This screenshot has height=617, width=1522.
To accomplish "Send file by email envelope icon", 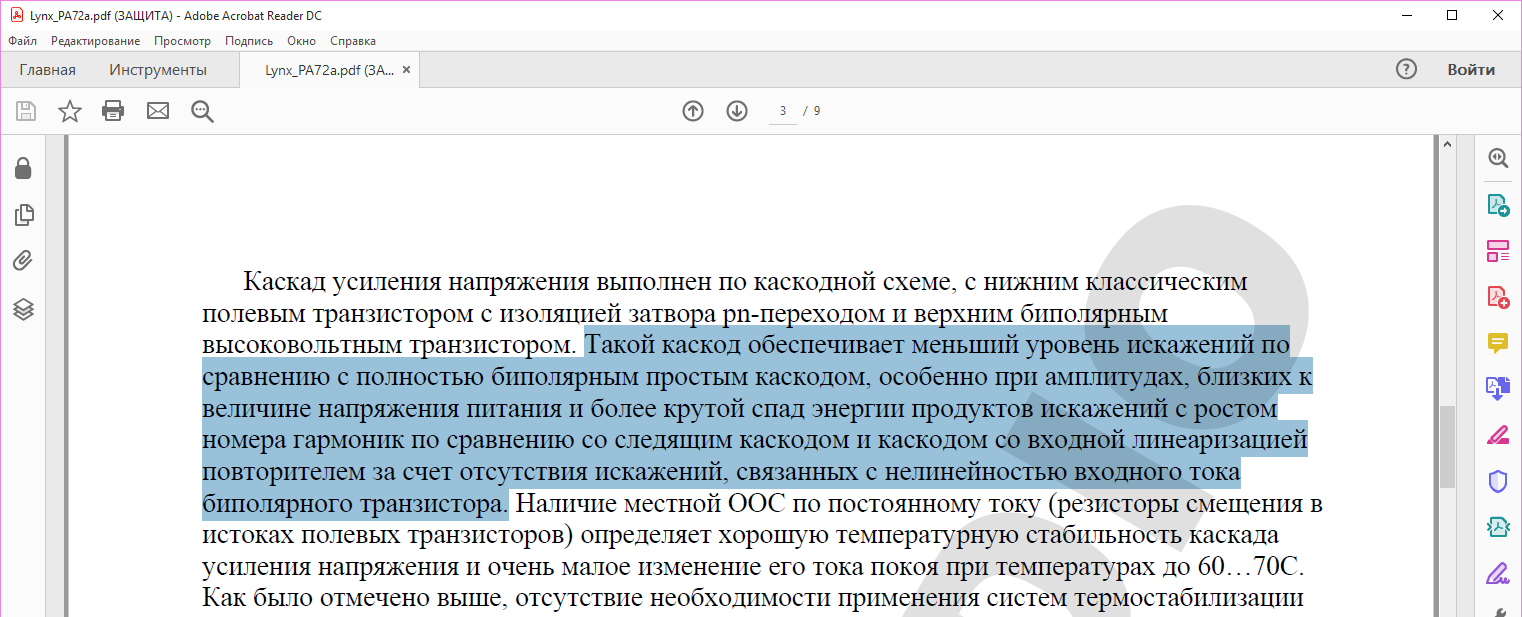I will [x=158, y=111].
